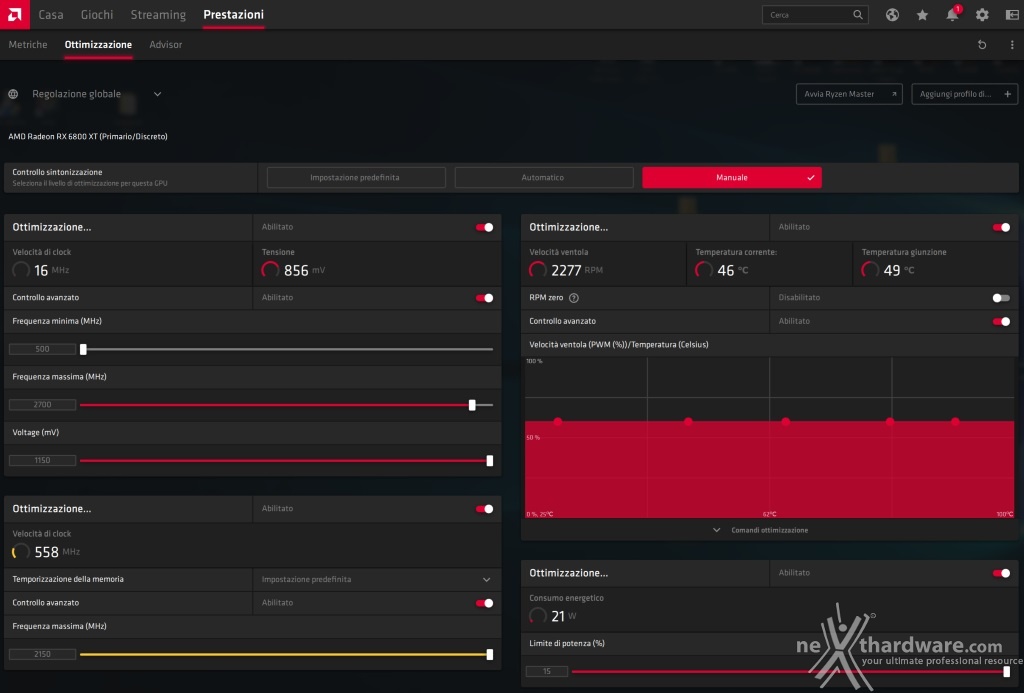Click the plus icon to add profile
1024x693 pixels.
click(x=1008, y=94)
